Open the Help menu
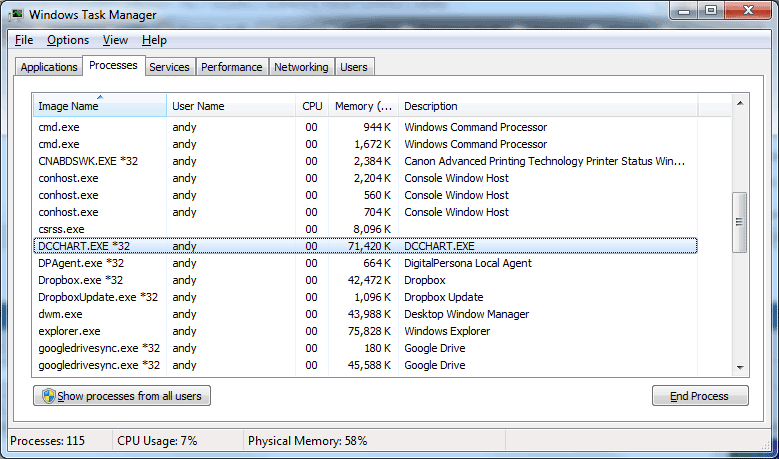Image resolution: width=779 pixels, height=459 pixels. [x=154, y=40]
